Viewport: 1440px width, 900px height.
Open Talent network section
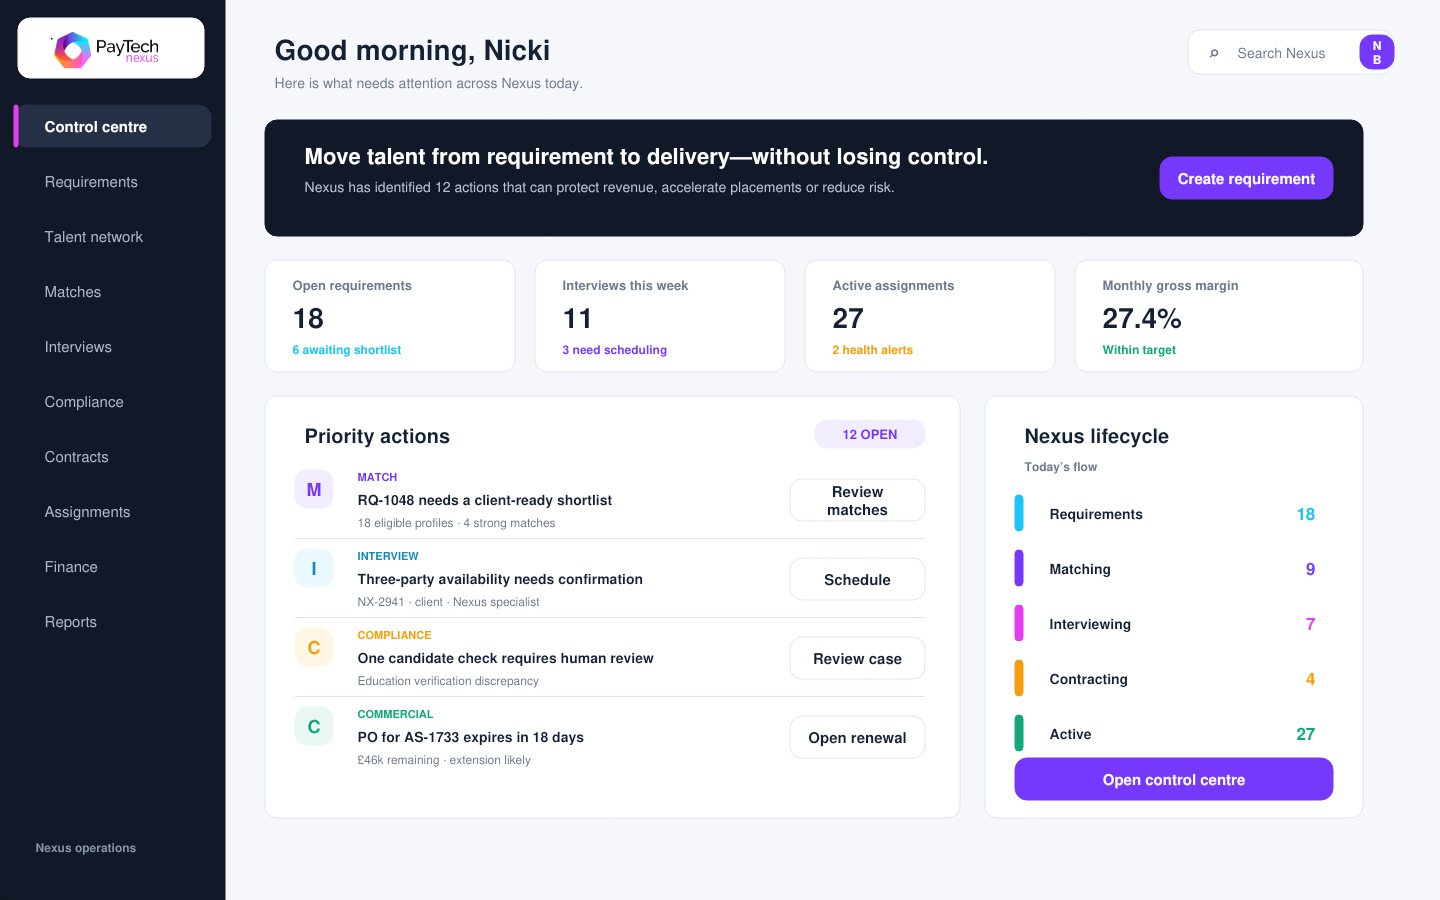point(94,237)
